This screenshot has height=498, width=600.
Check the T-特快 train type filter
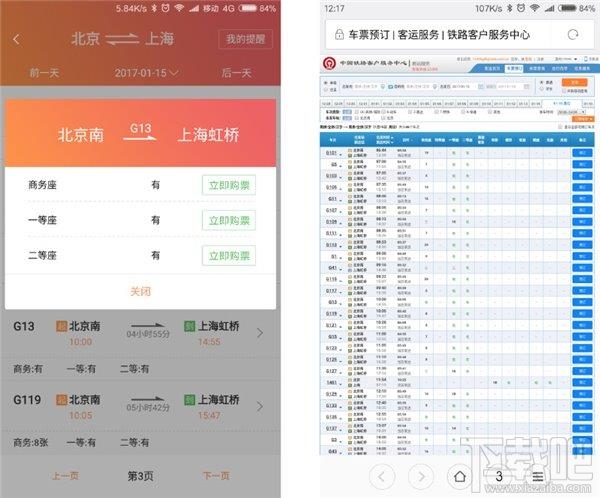[437, 112]
